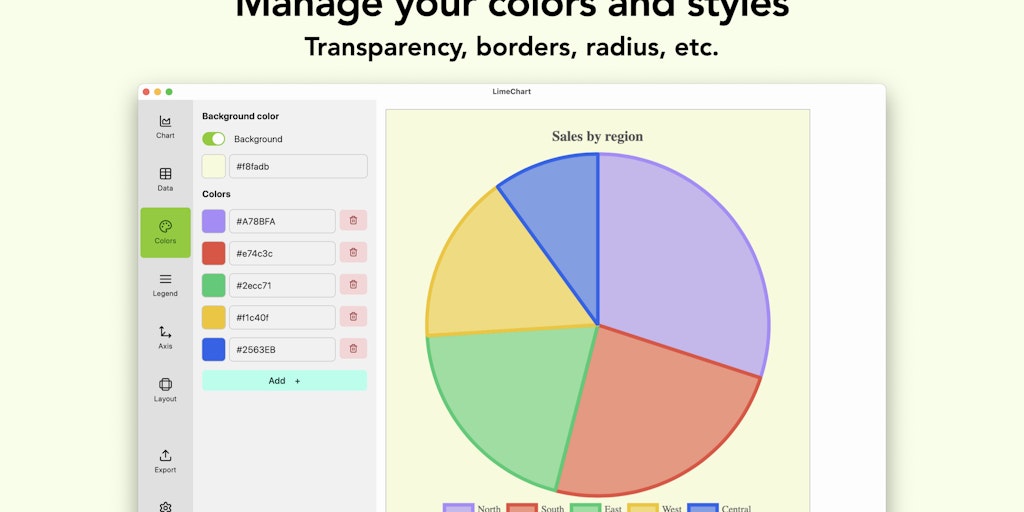Edit the #2563EB hex input field
The height and width of the screenshot is (512, 1024).
coord(282,349)
